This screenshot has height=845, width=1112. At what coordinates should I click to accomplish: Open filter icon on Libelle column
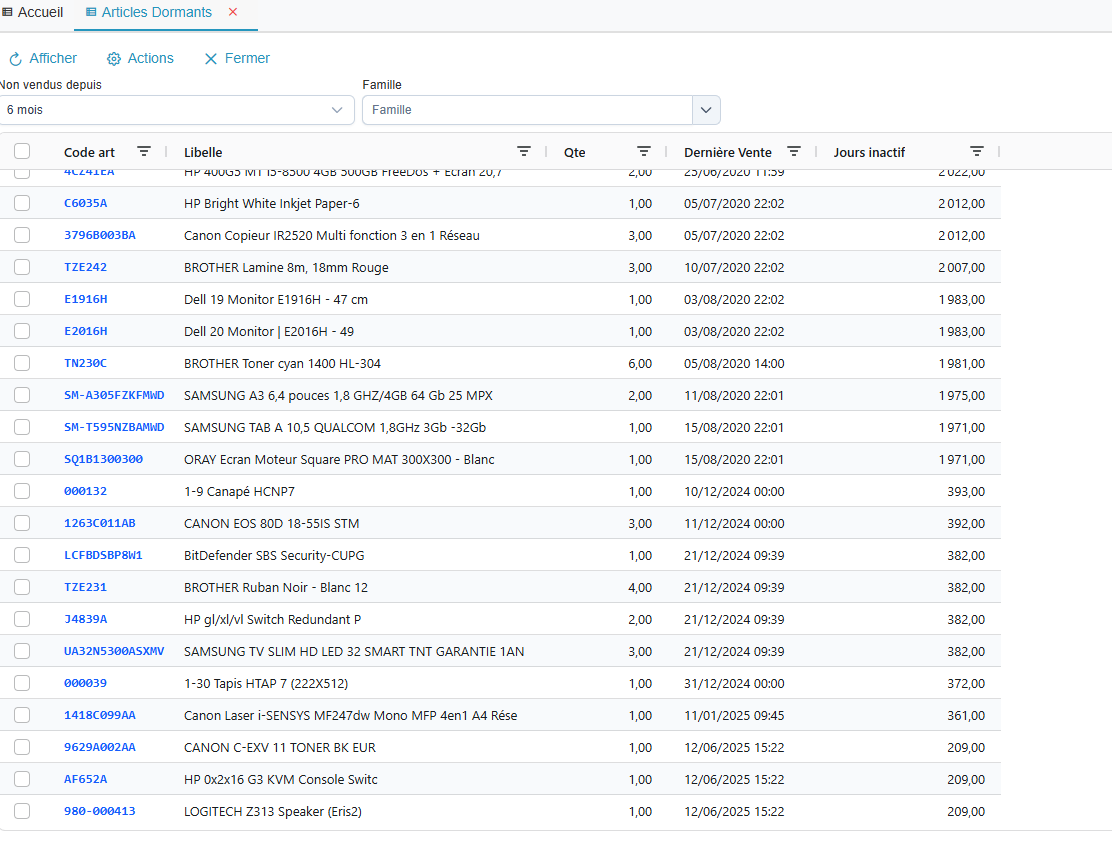524,152
